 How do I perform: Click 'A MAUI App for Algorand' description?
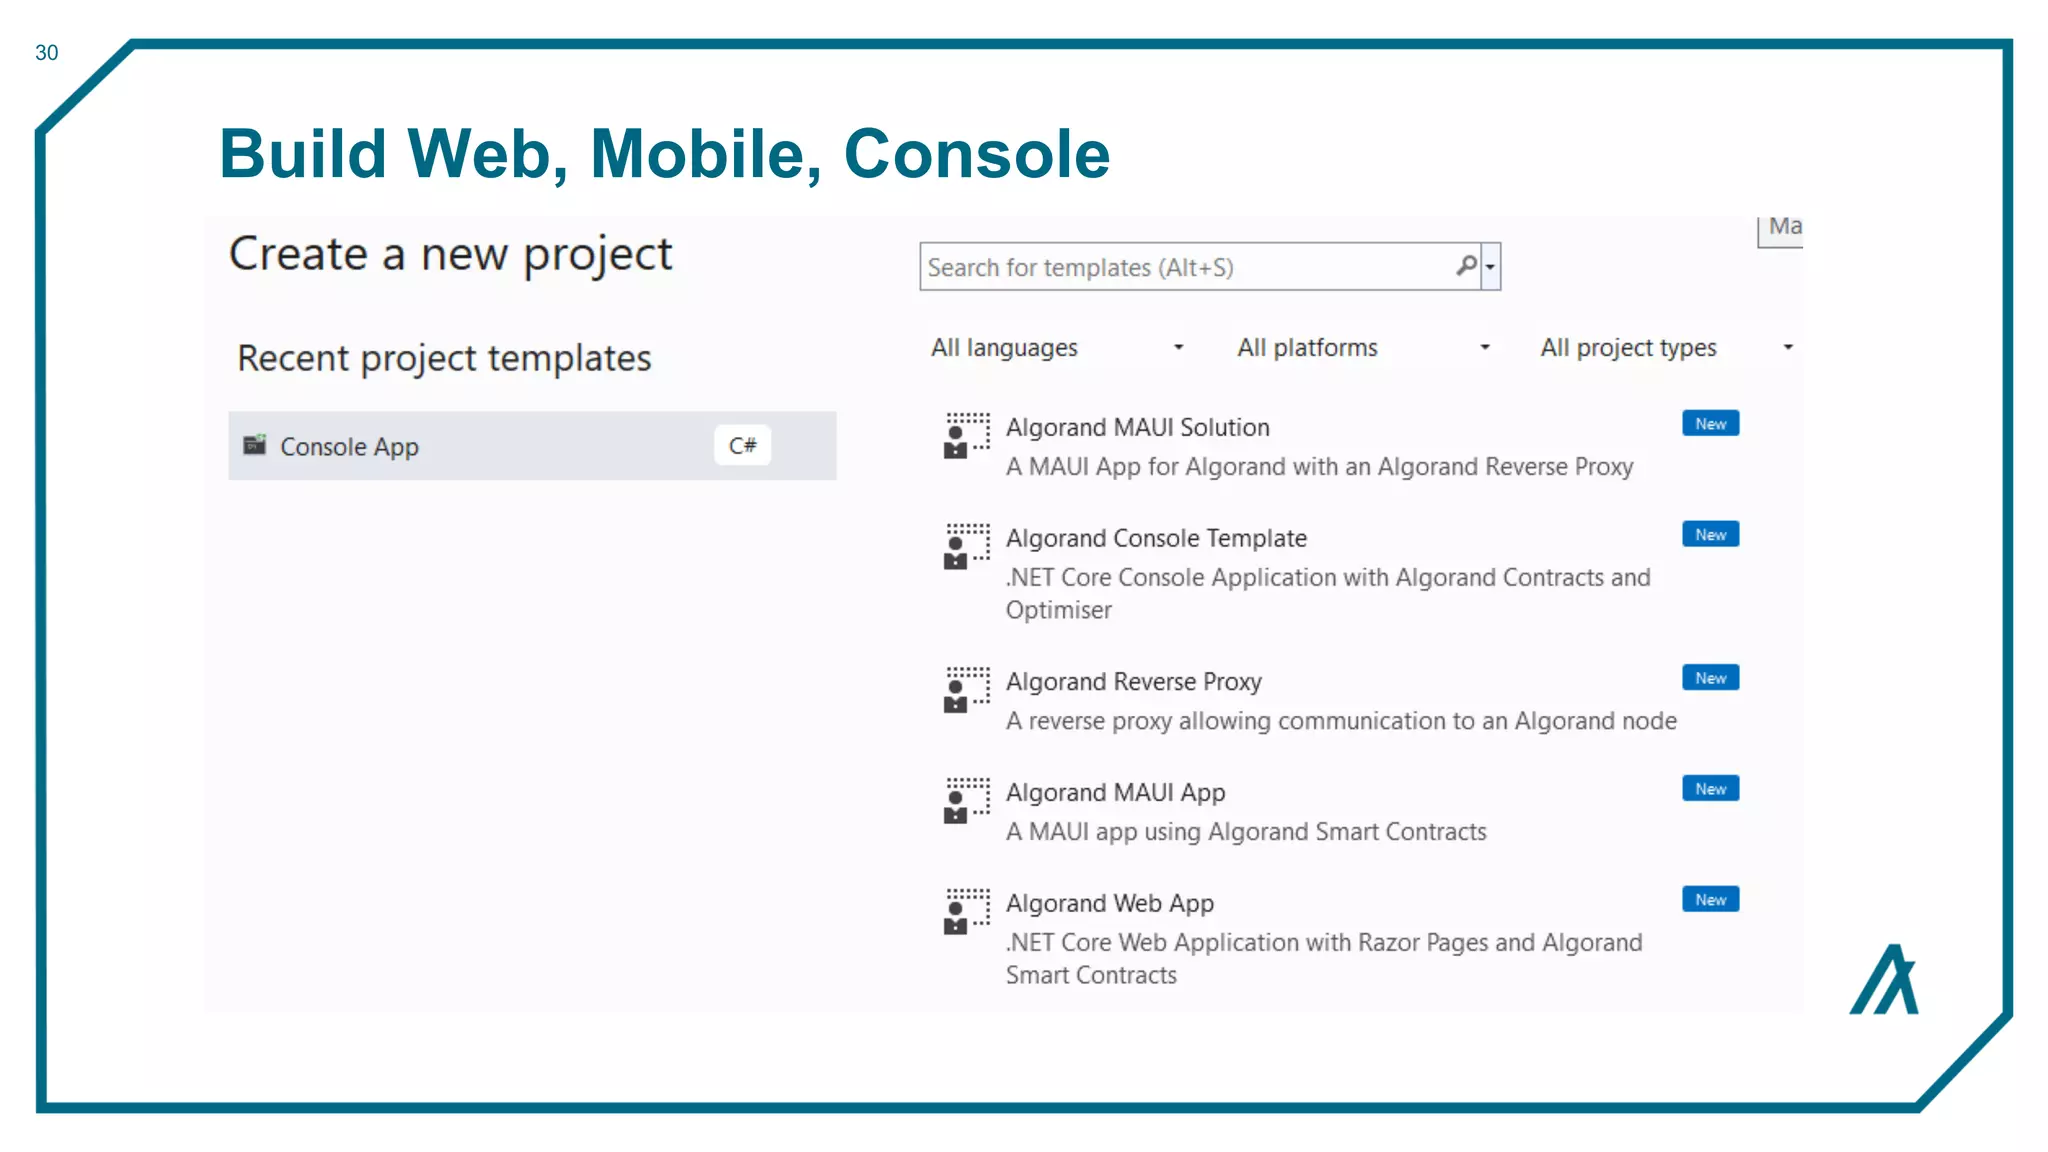point(1319,467)
